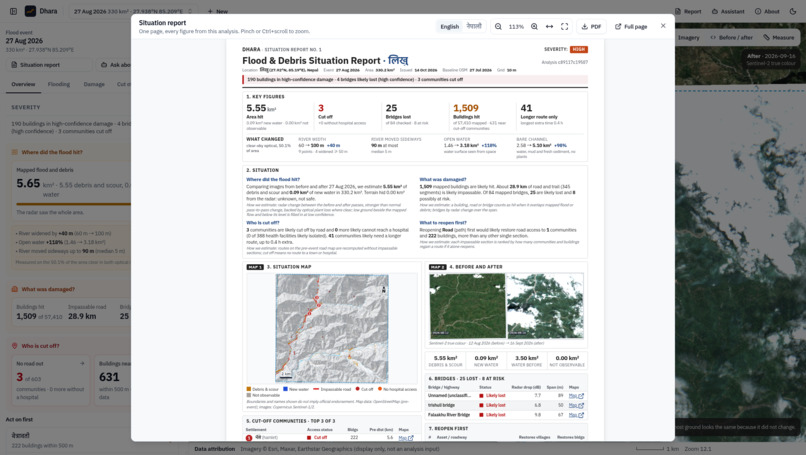Select the Flooding tab
The height and width of the screenshot is (455, 806).
[59, 84]
